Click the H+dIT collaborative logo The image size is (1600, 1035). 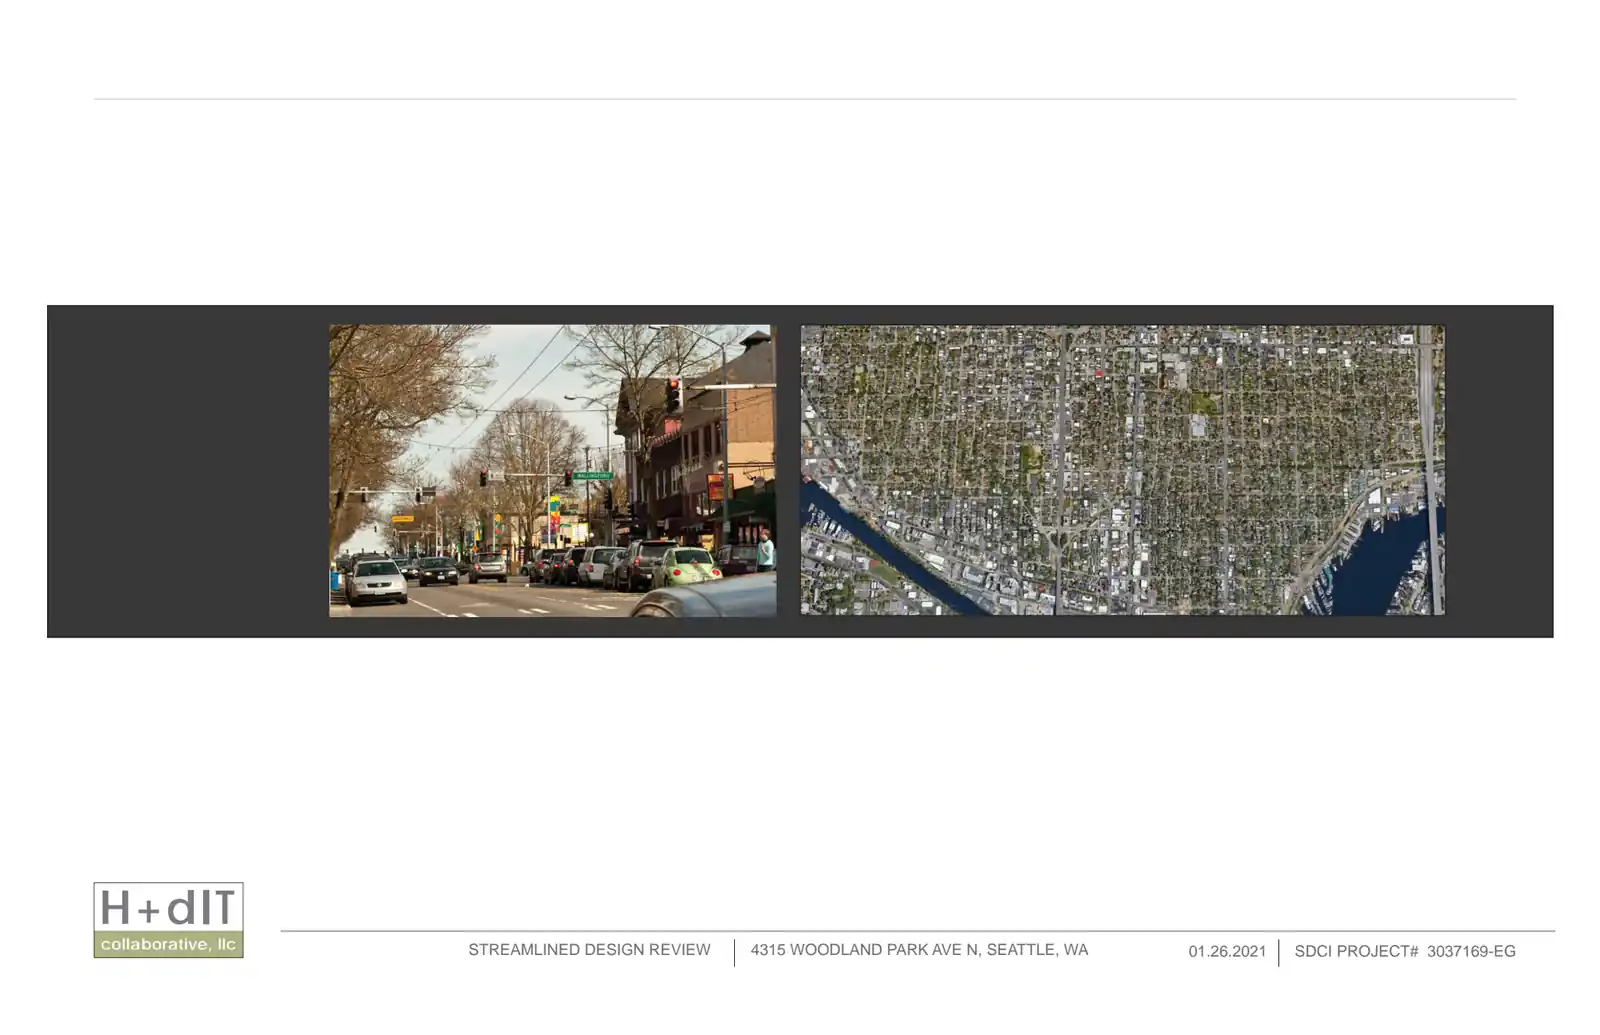[x=168, y=920]
